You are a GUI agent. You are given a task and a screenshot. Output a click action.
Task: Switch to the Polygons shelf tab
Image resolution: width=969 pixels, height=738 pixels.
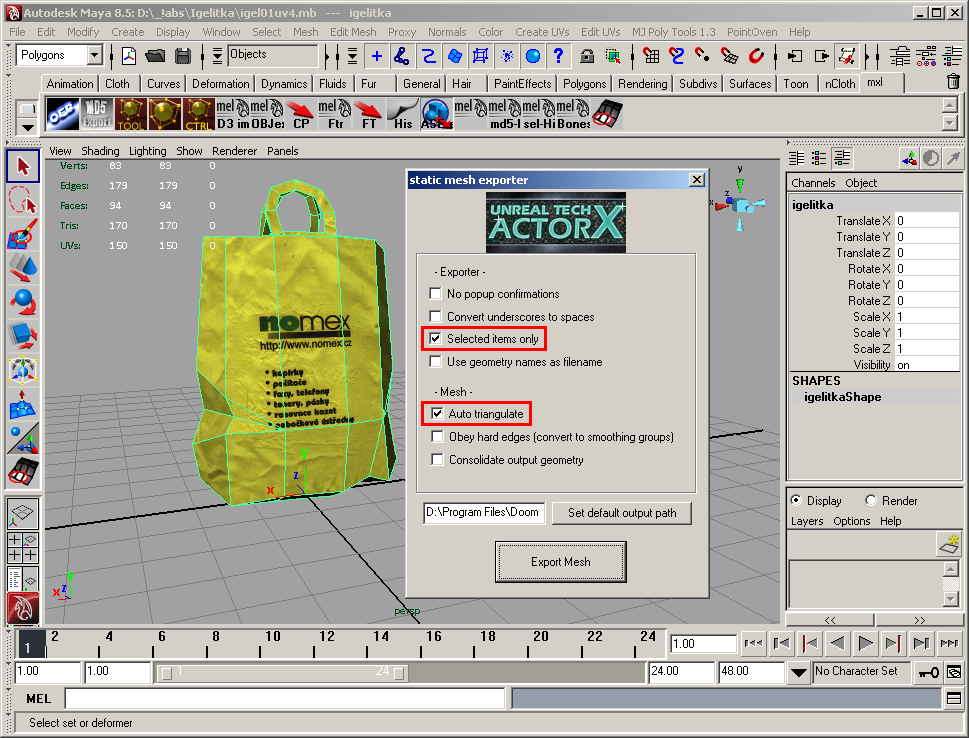(584, 83)
